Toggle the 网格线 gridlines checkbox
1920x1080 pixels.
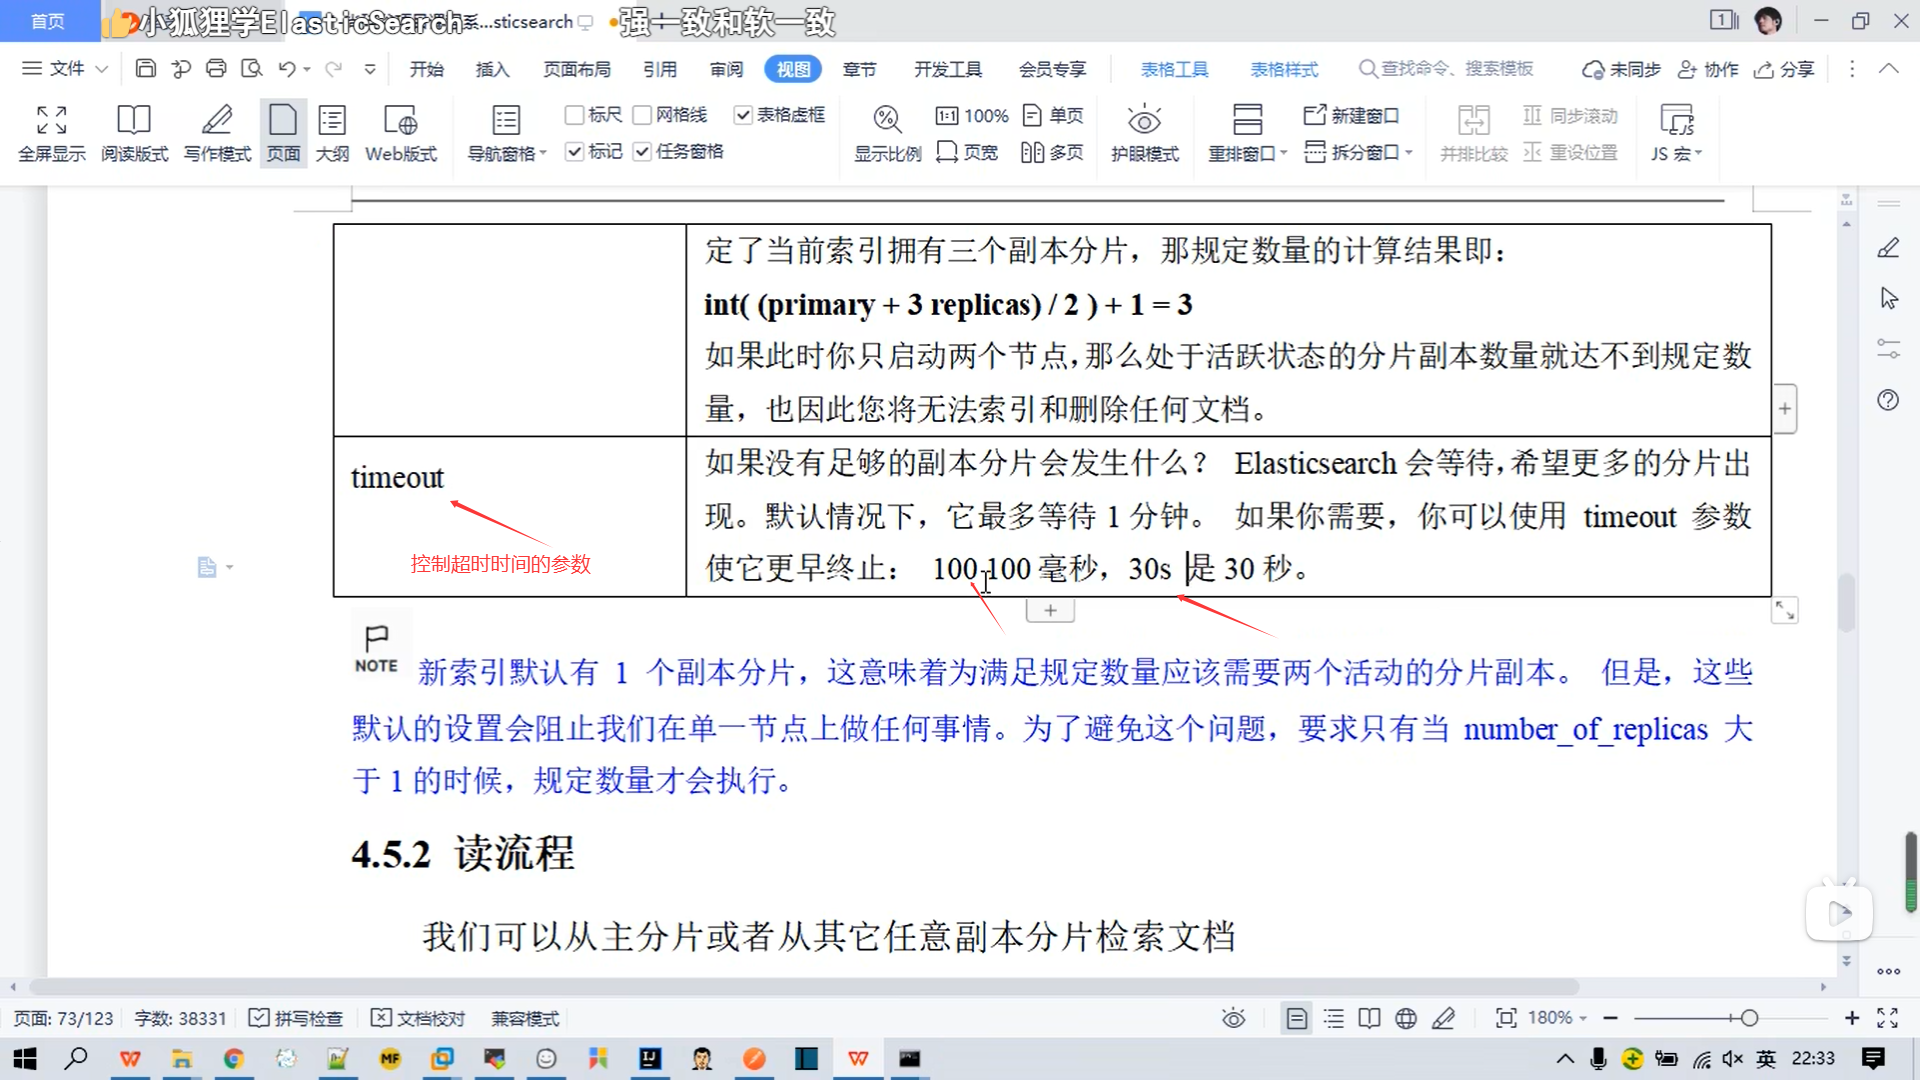coord(643,116)
